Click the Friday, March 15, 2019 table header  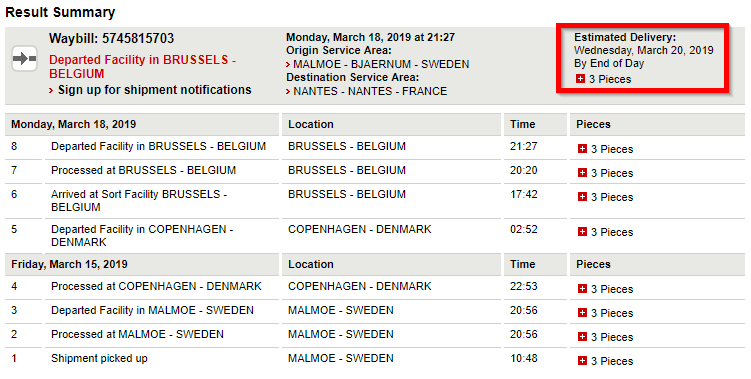[x=69, y=264]
